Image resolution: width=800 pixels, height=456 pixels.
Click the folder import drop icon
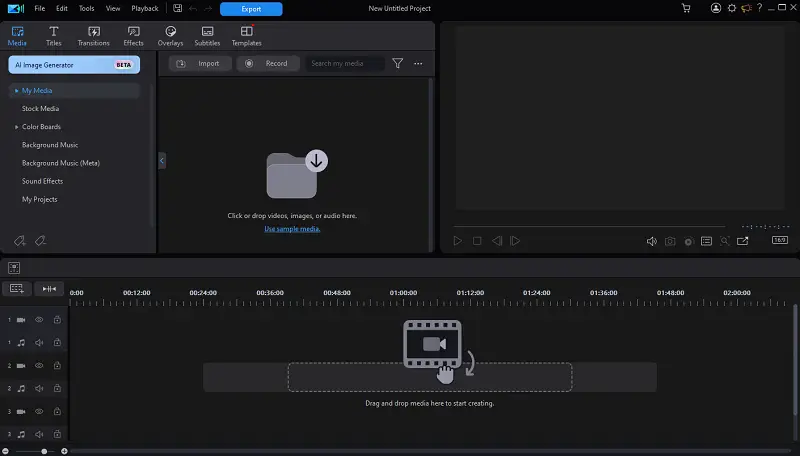[x=297, y=174]
